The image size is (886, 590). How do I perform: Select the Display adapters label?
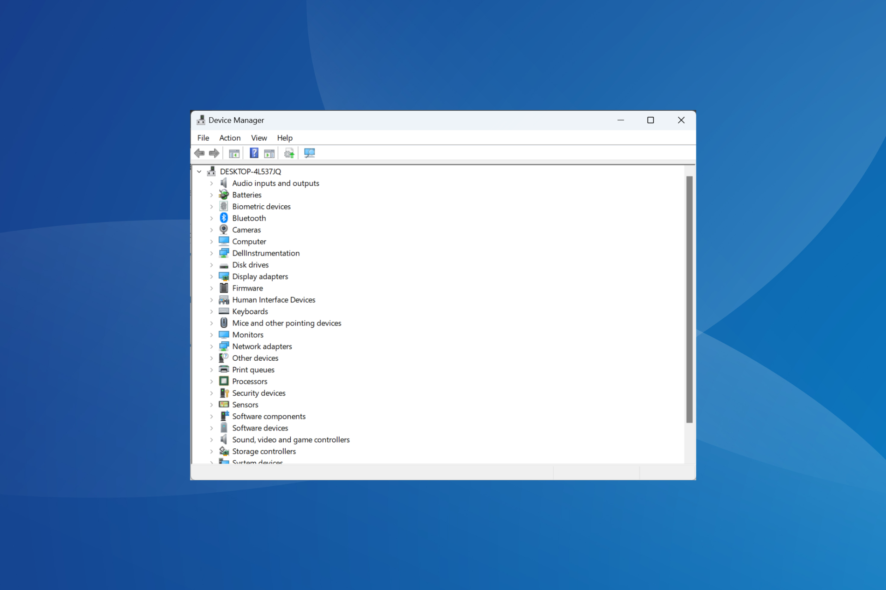[x=260, y=276]
